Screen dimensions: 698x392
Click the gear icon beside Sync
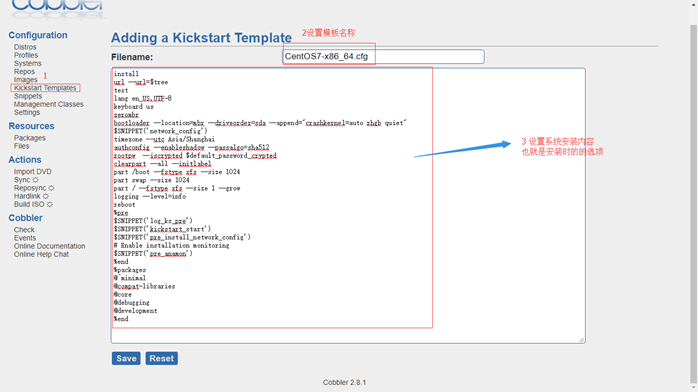tap(35, 180)
